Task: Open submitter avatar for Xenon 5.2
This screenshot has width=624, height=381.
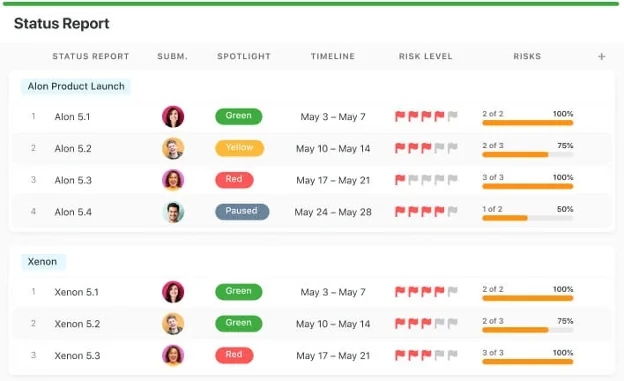Action: click(x=173, y=324)
